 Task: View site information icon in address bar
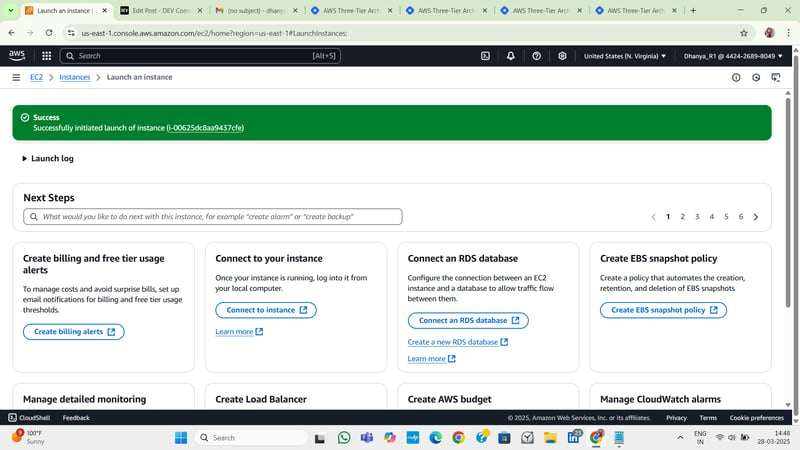click(x=71, y=33)
